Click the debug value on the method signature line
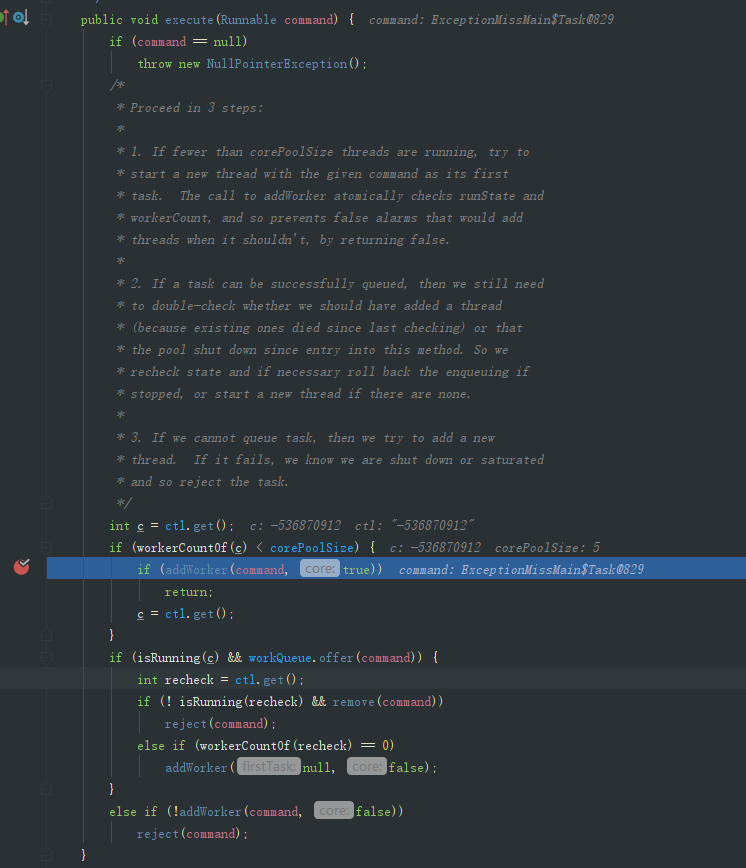The image size is (746, 868). [x=491, y=20]
